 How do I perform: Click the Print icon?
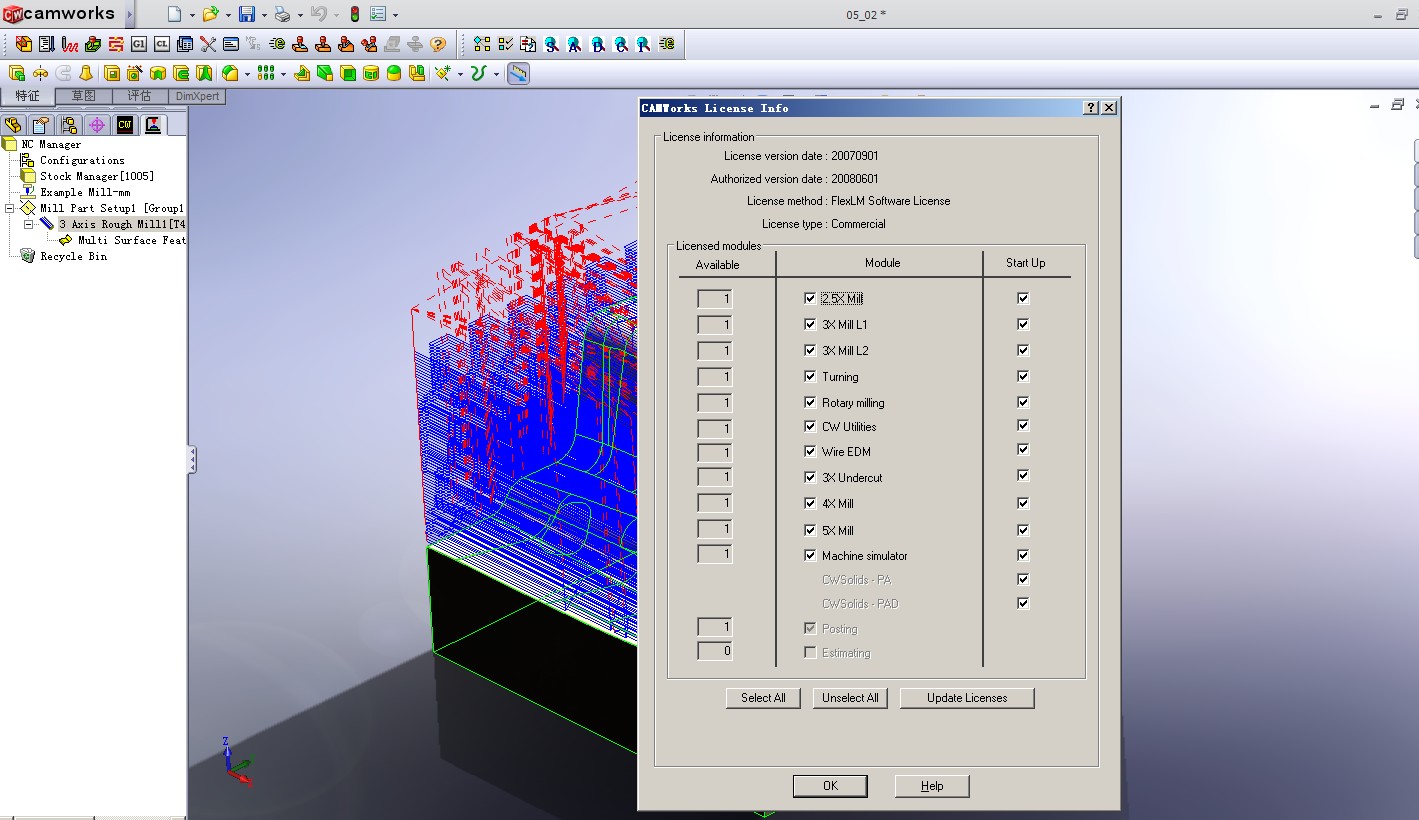click(x=283, y=14)
